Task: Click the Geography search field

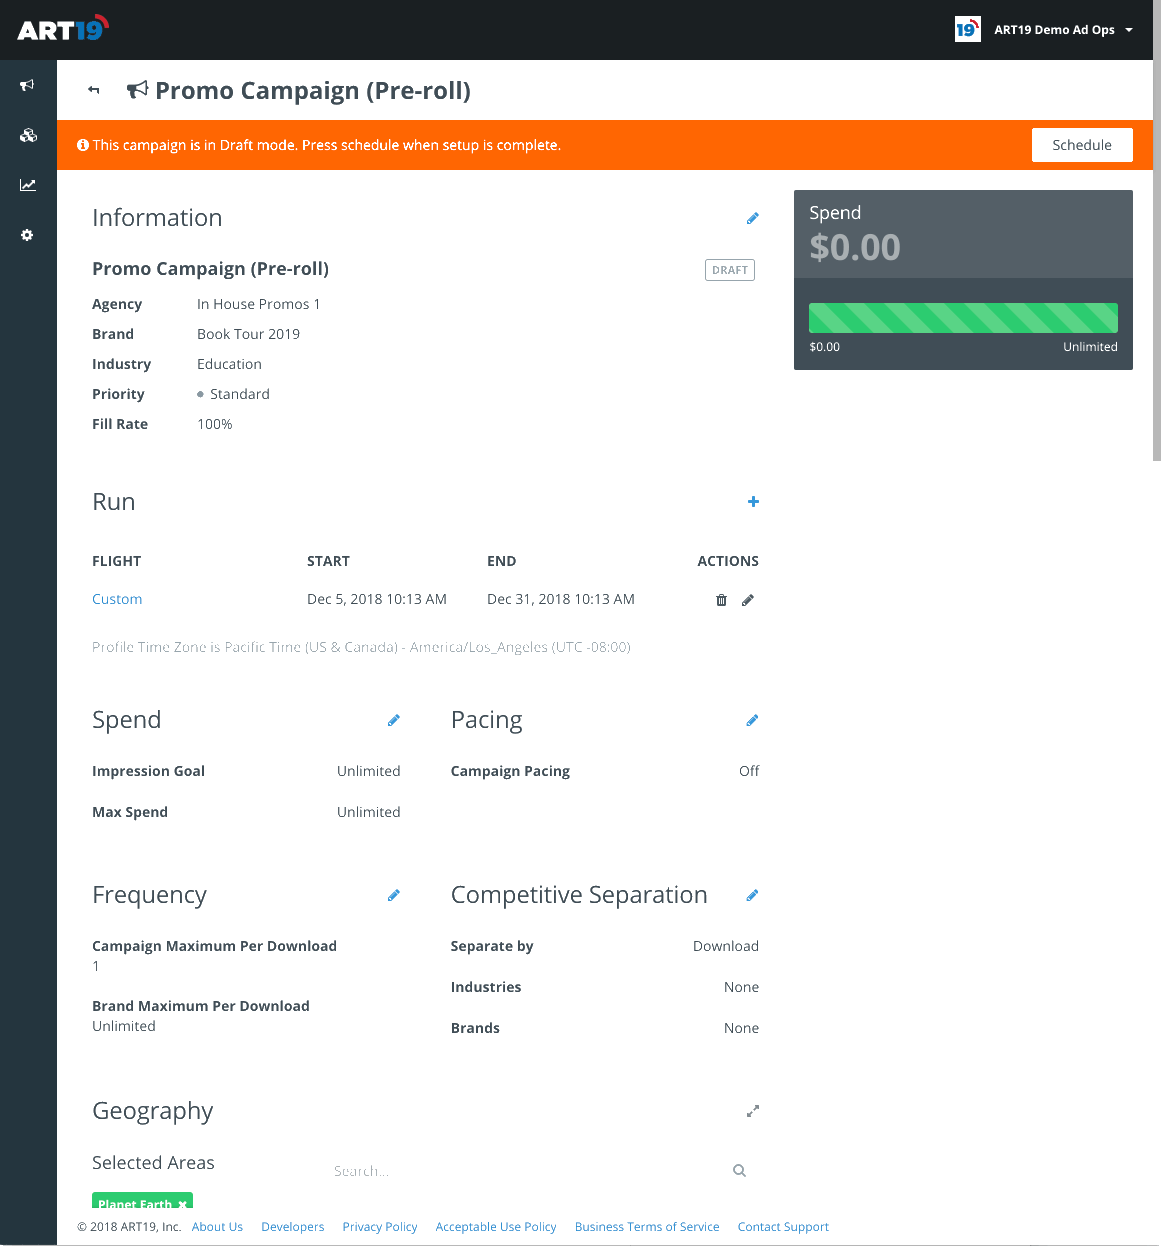Action: point(530,1171)
